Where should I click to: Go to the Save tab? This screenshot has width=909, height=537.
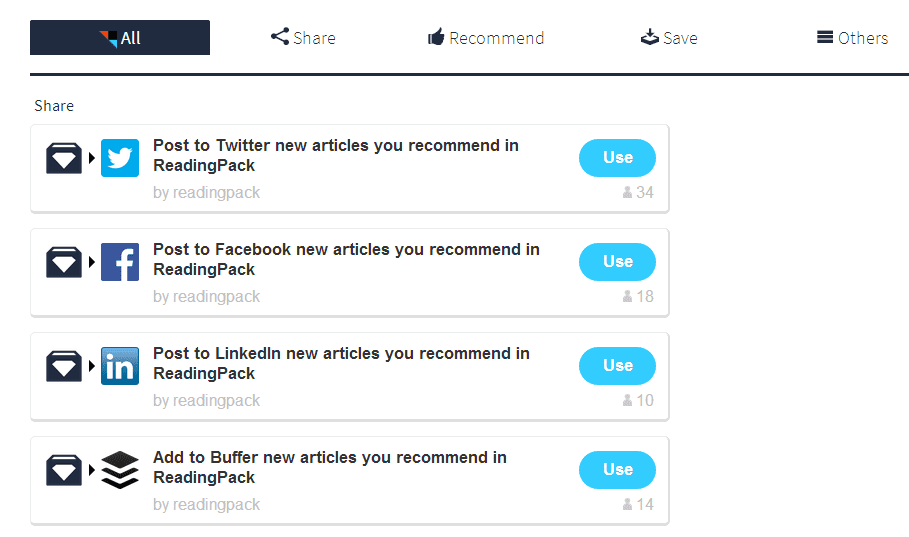click(x=669, y=38)
